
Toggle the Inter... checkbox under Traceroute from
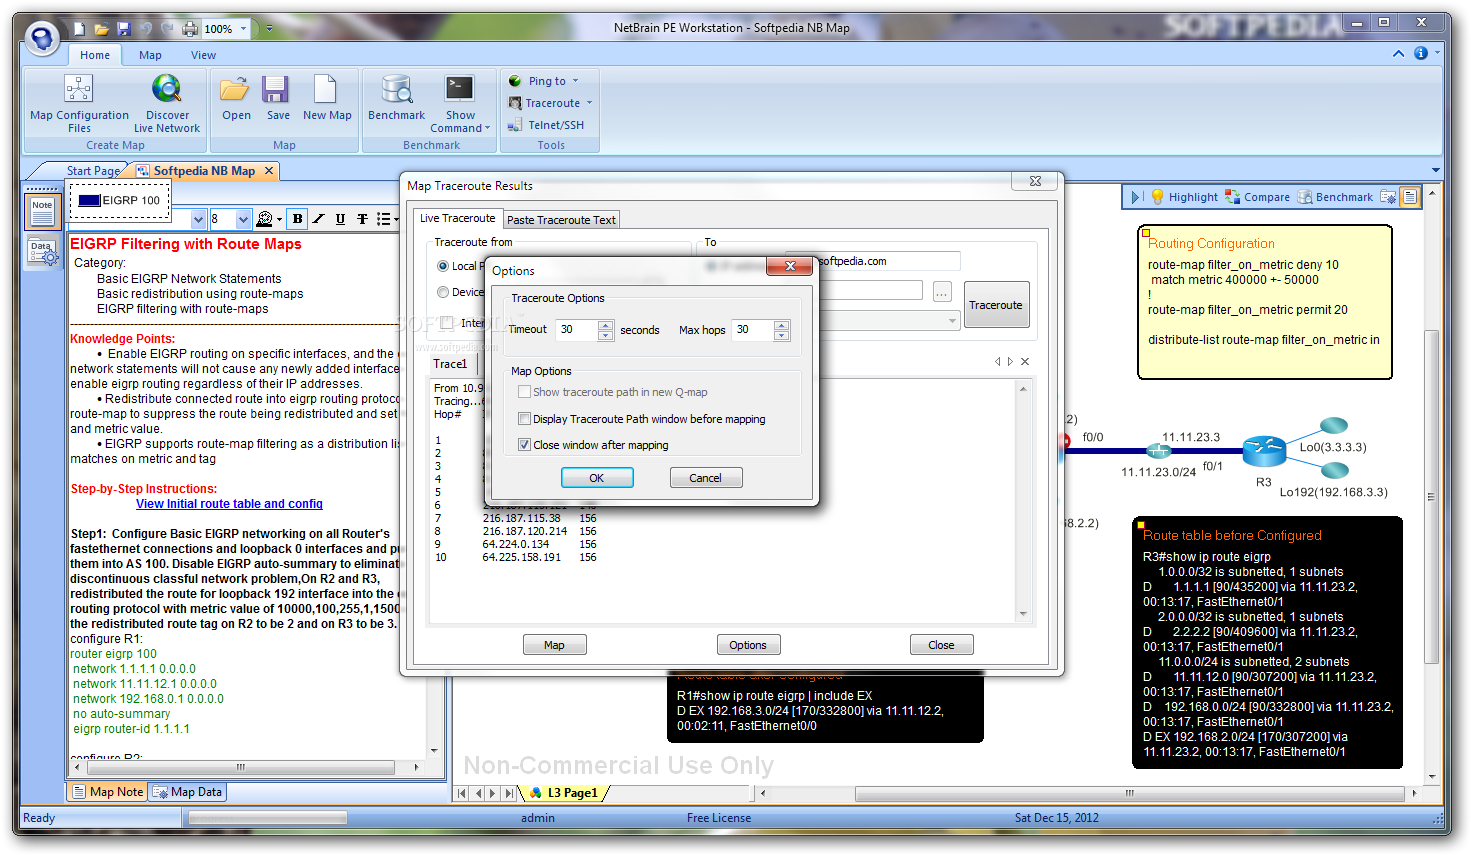(x=447, y=323)
